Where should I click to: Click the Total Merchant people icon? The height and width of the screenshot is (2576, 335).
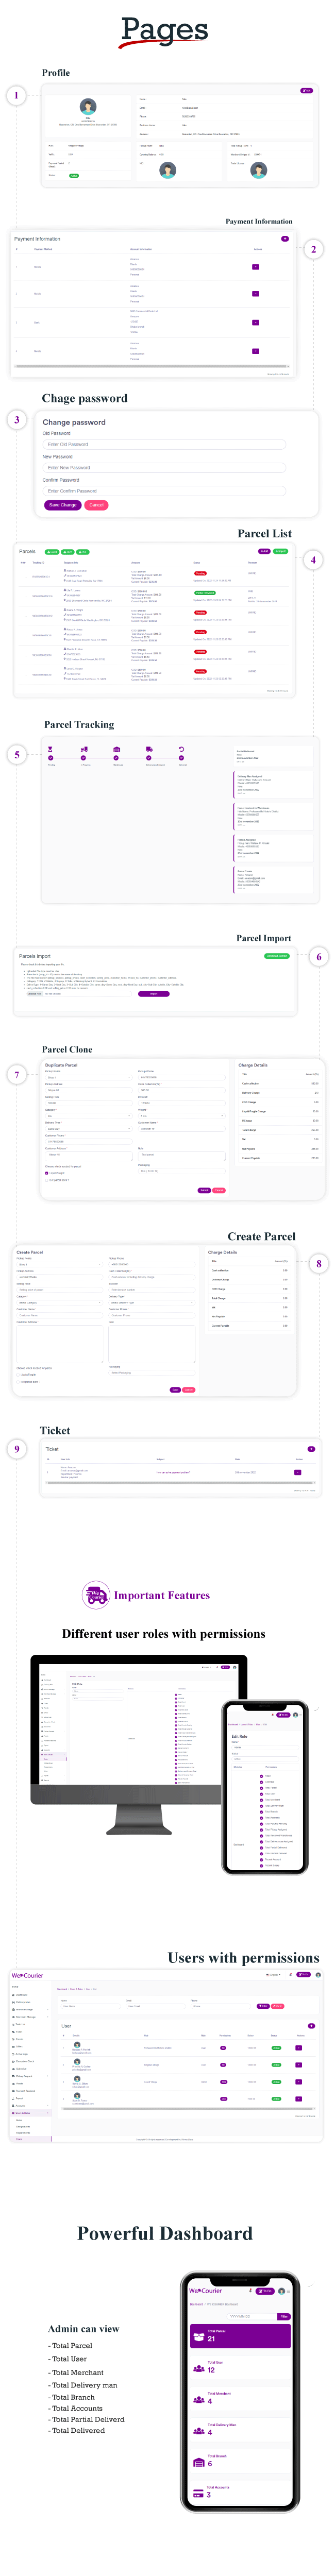198,2400
